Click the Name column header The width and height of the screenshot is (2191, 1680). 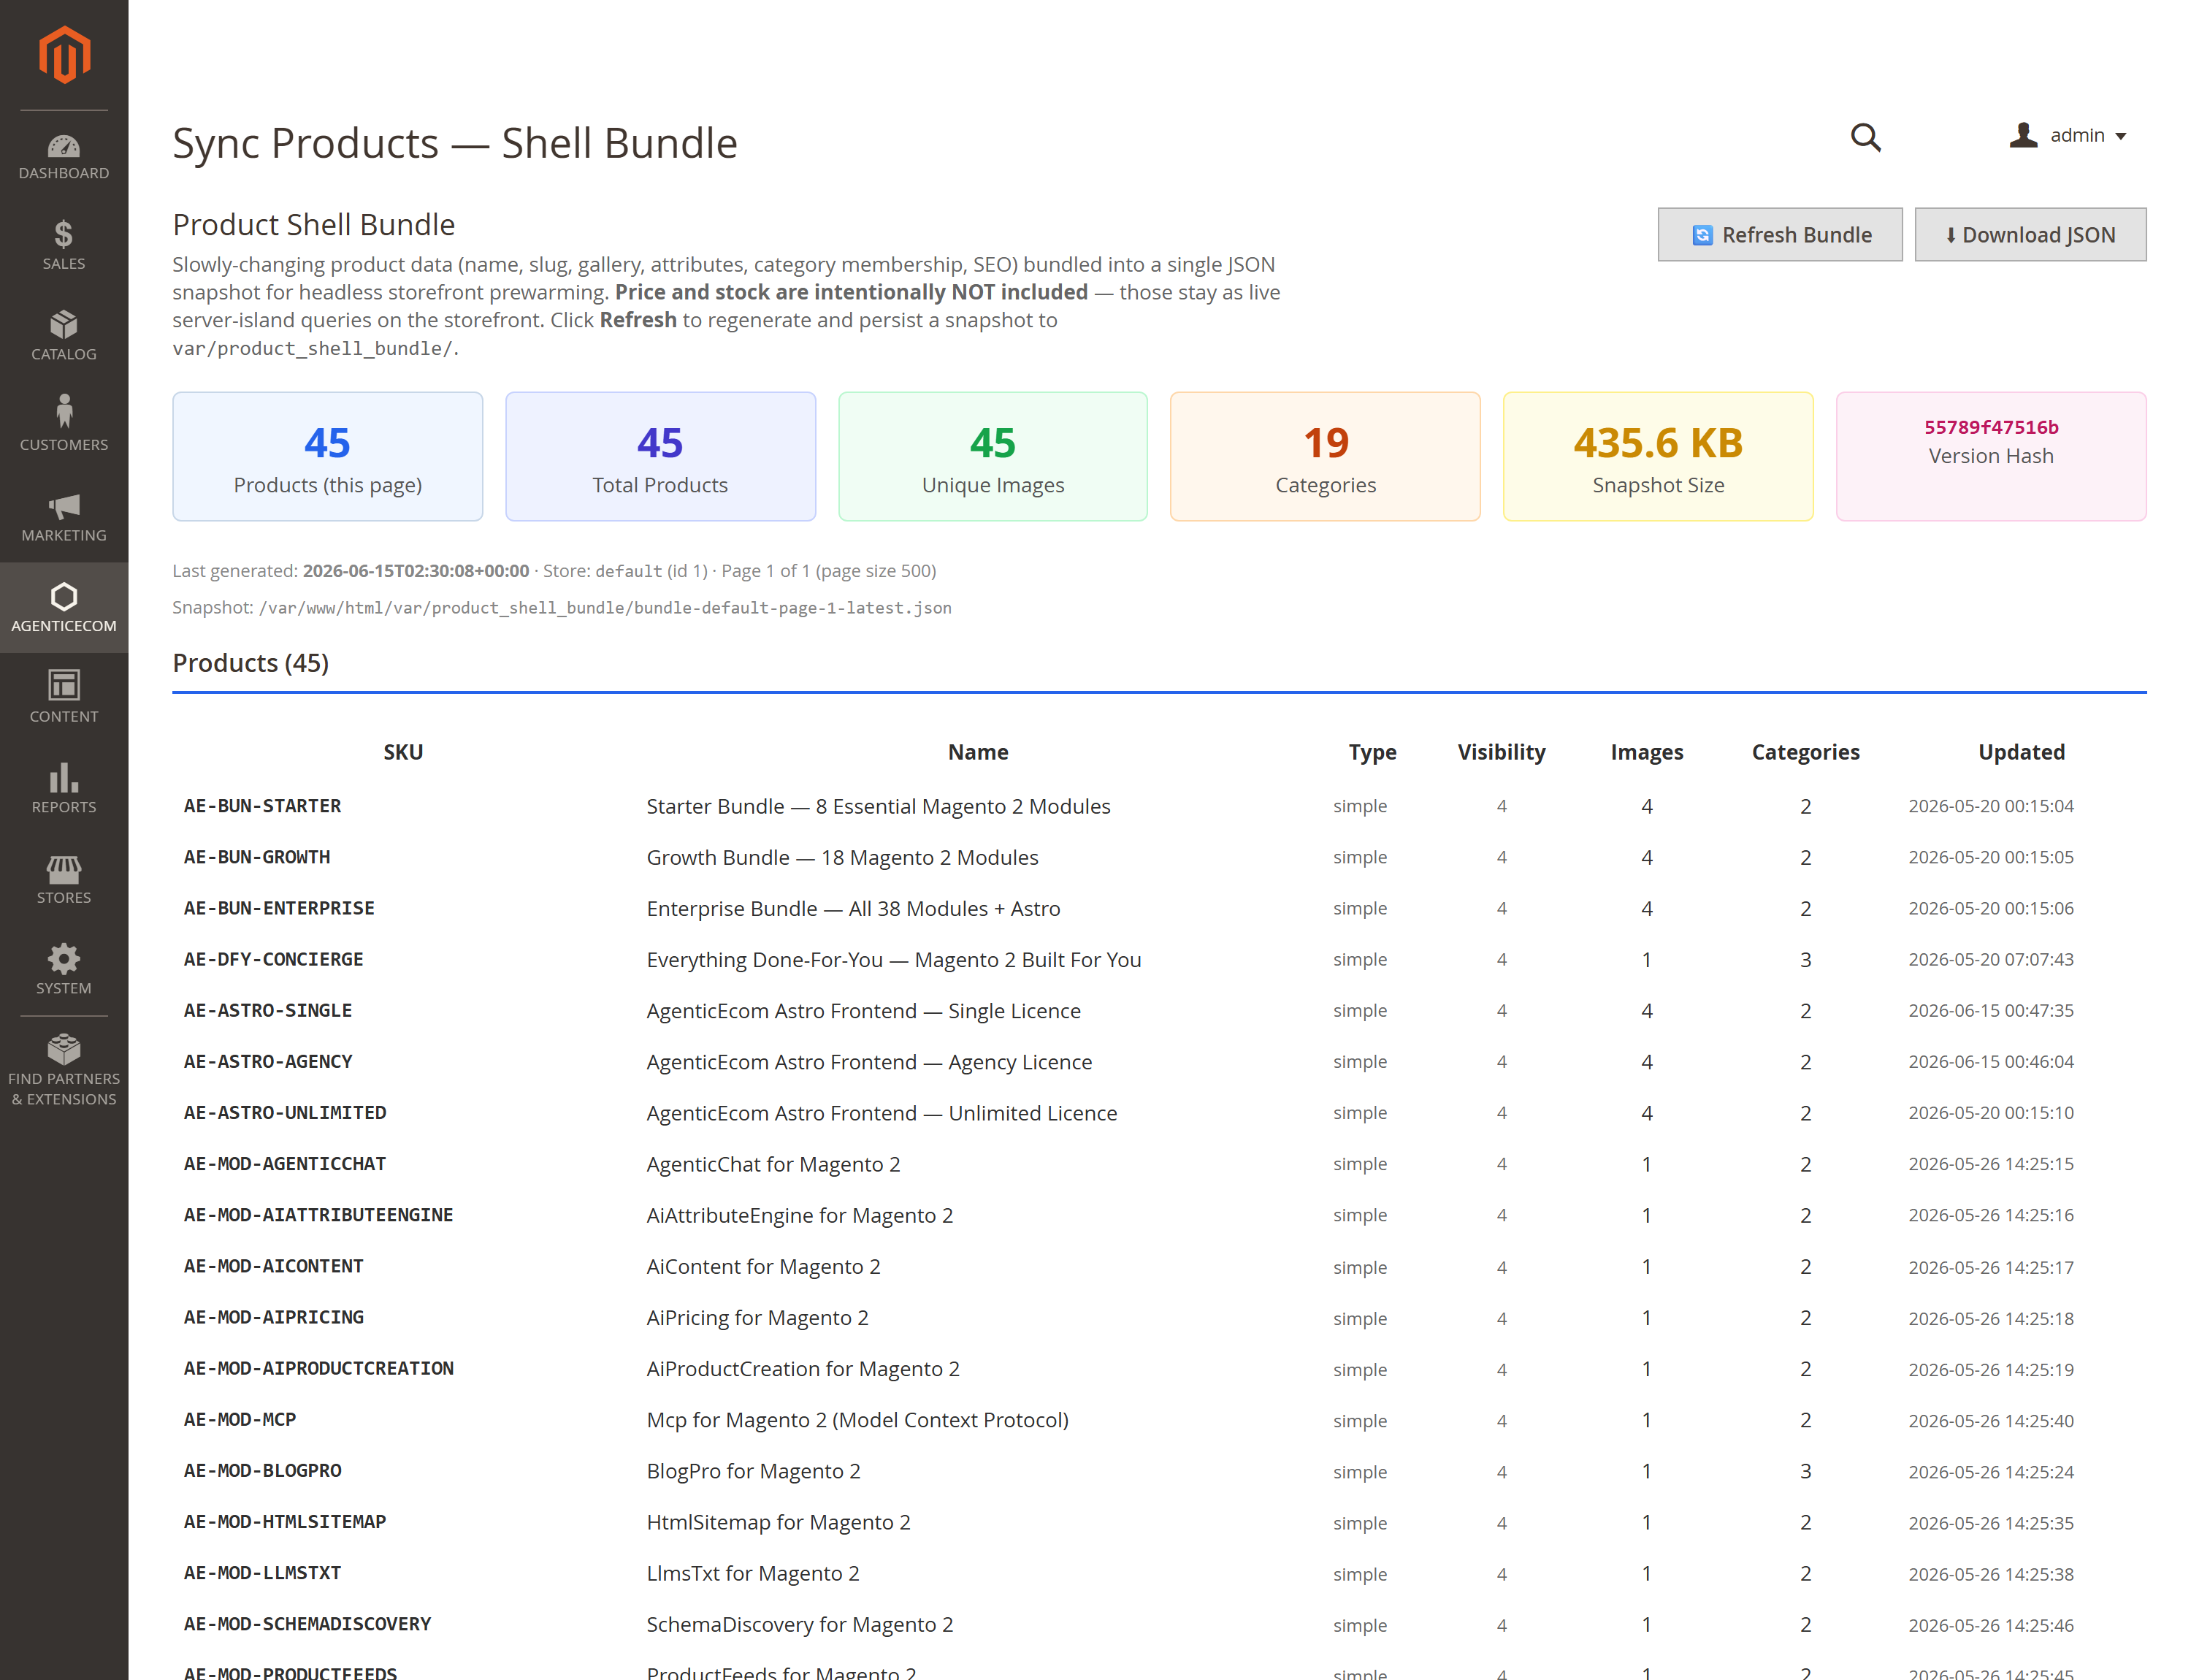click(978, 752)
